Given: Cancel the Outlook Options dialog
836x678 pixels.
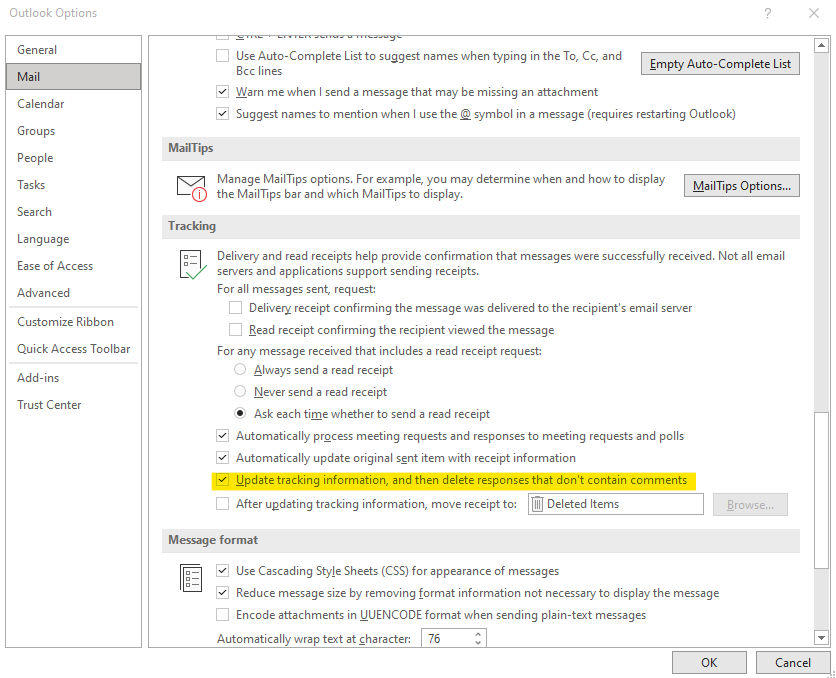Looking at the screenshot, I should tap(793, 663).
